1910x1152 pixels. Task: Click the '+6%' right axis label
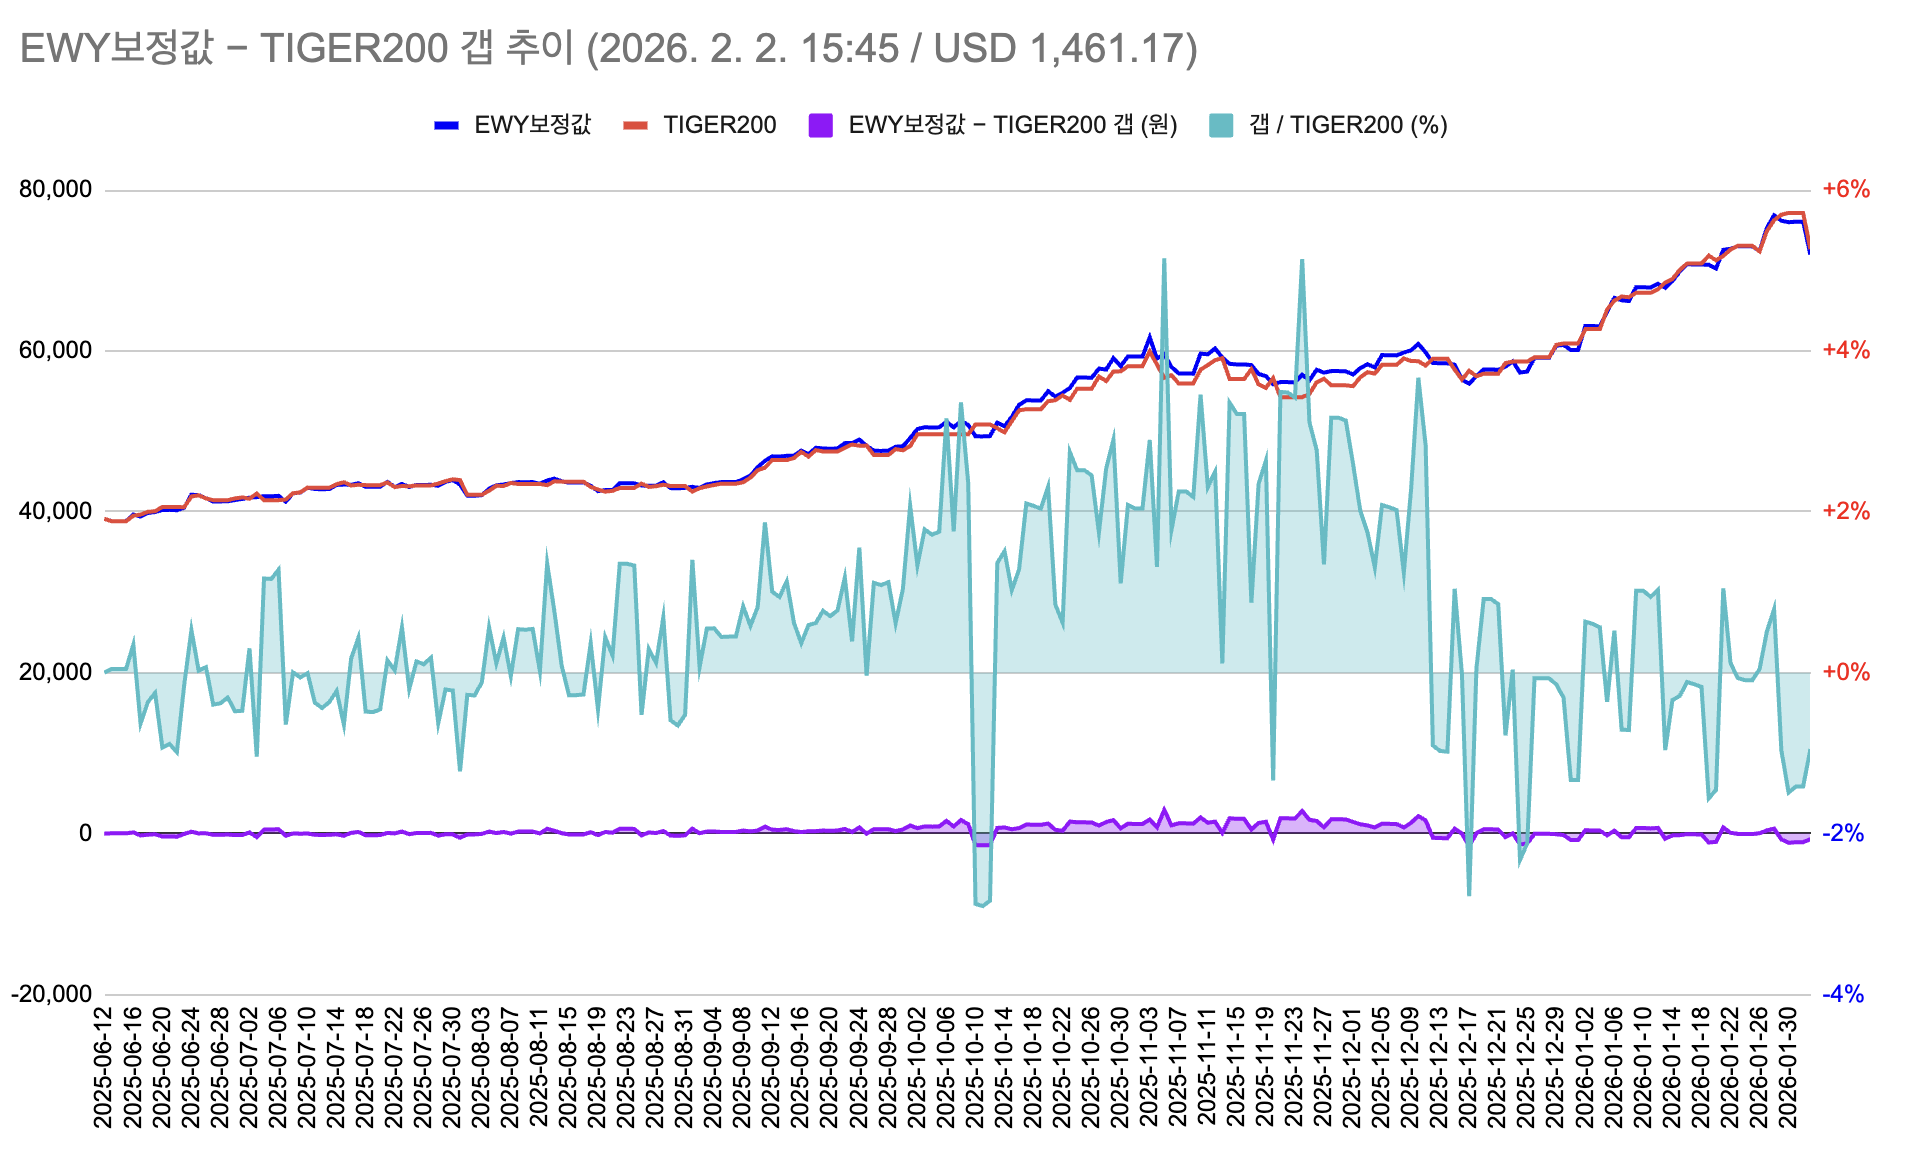(x=1846, y=190)
